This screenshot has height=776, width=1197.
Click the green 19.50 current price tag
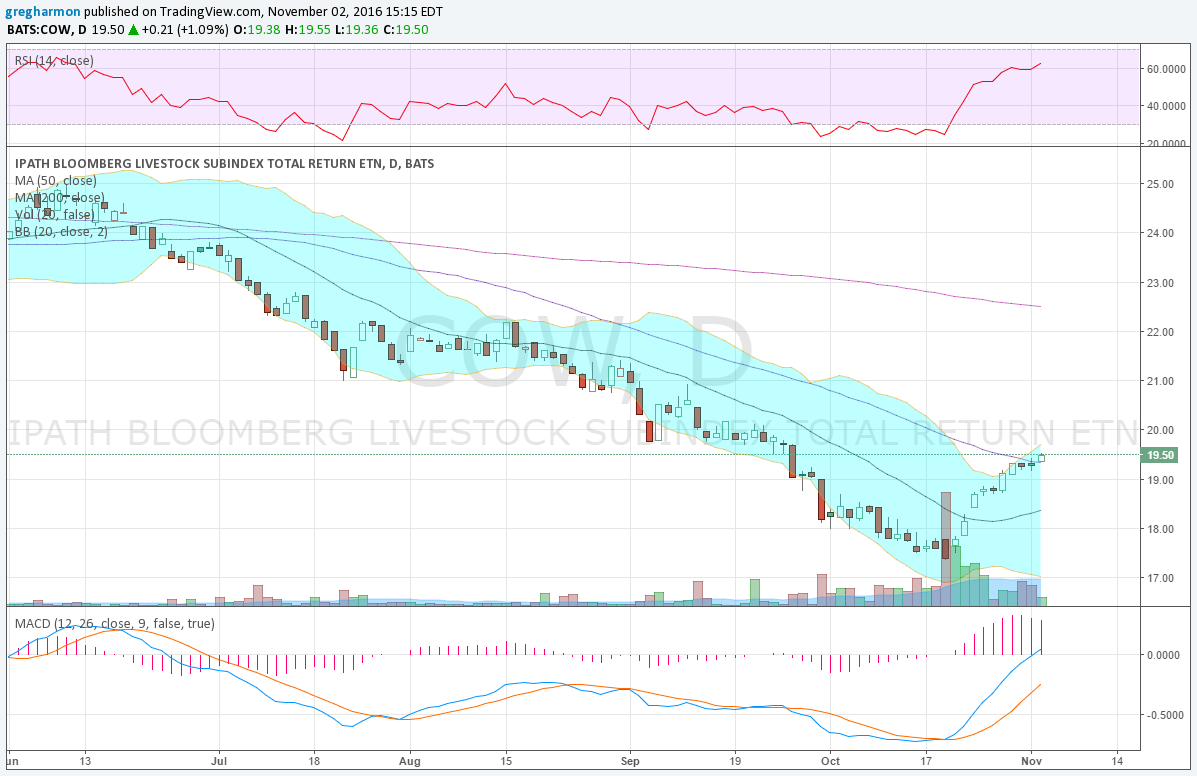coord(1160,455)
